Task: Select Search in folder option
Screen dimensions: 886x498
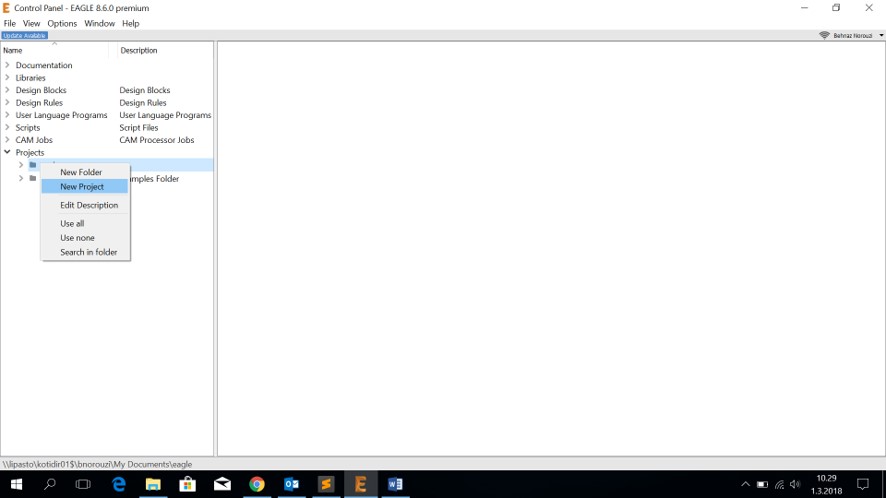Action: pos(85,252)
